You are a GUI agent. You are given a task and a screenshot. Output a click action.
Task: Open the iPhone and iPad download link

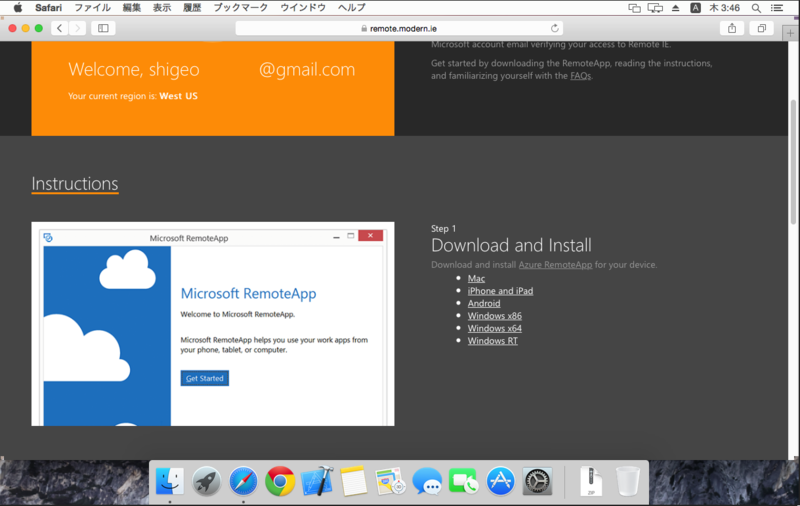500,291
